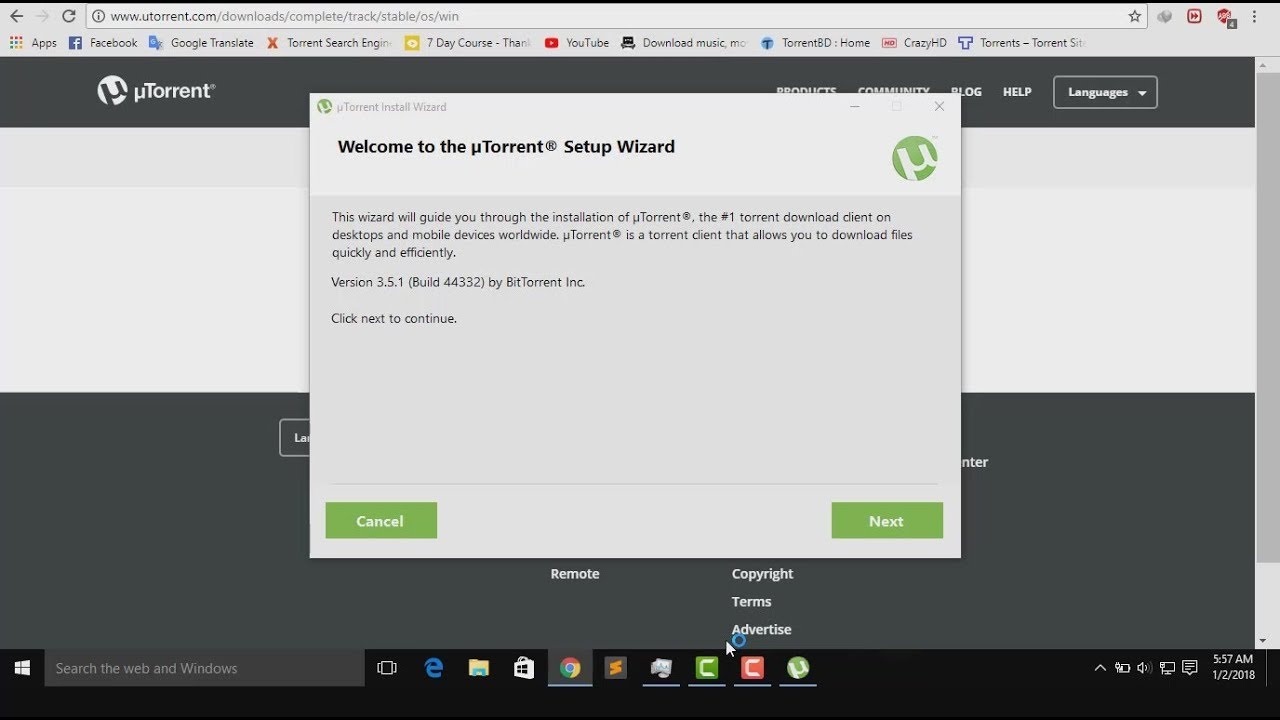Open the Terms footer link

(x=751, y=602)
